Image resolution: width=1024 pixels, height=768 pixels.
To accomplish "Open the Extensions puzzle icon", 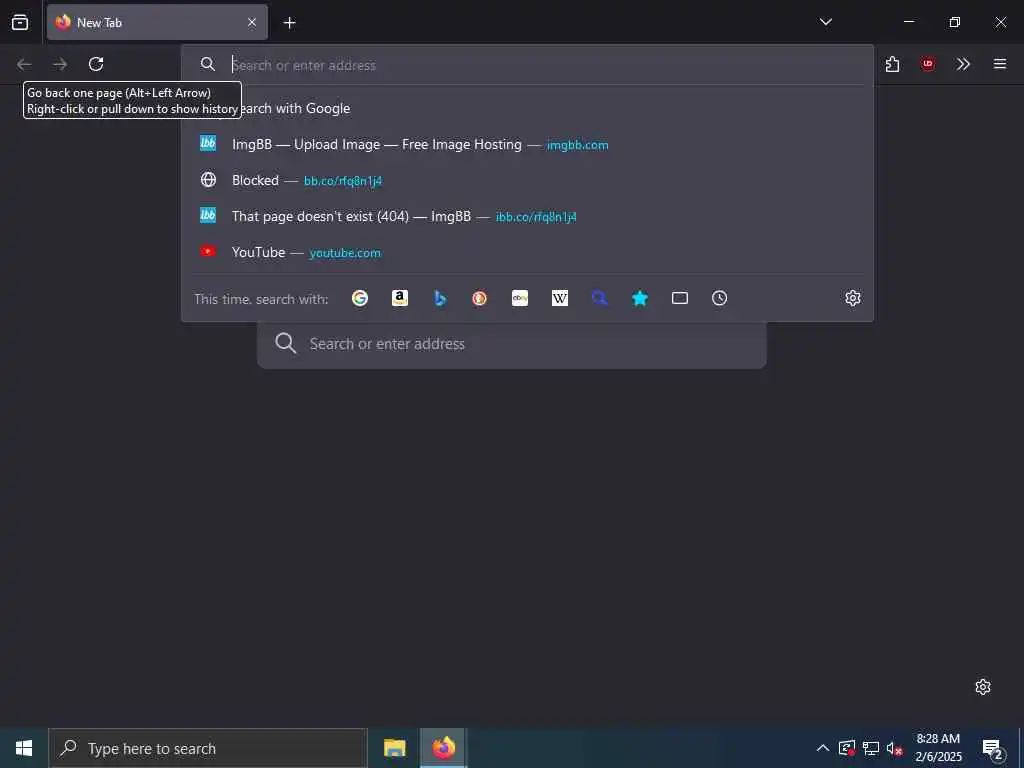I will pos(892,64).
